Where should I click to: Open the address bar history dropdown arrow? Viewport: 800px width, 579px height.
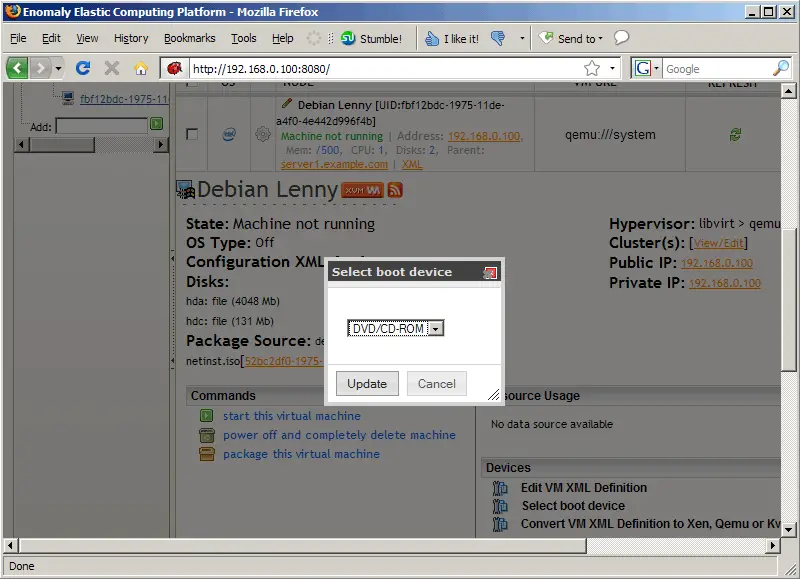tap(612, 68)
